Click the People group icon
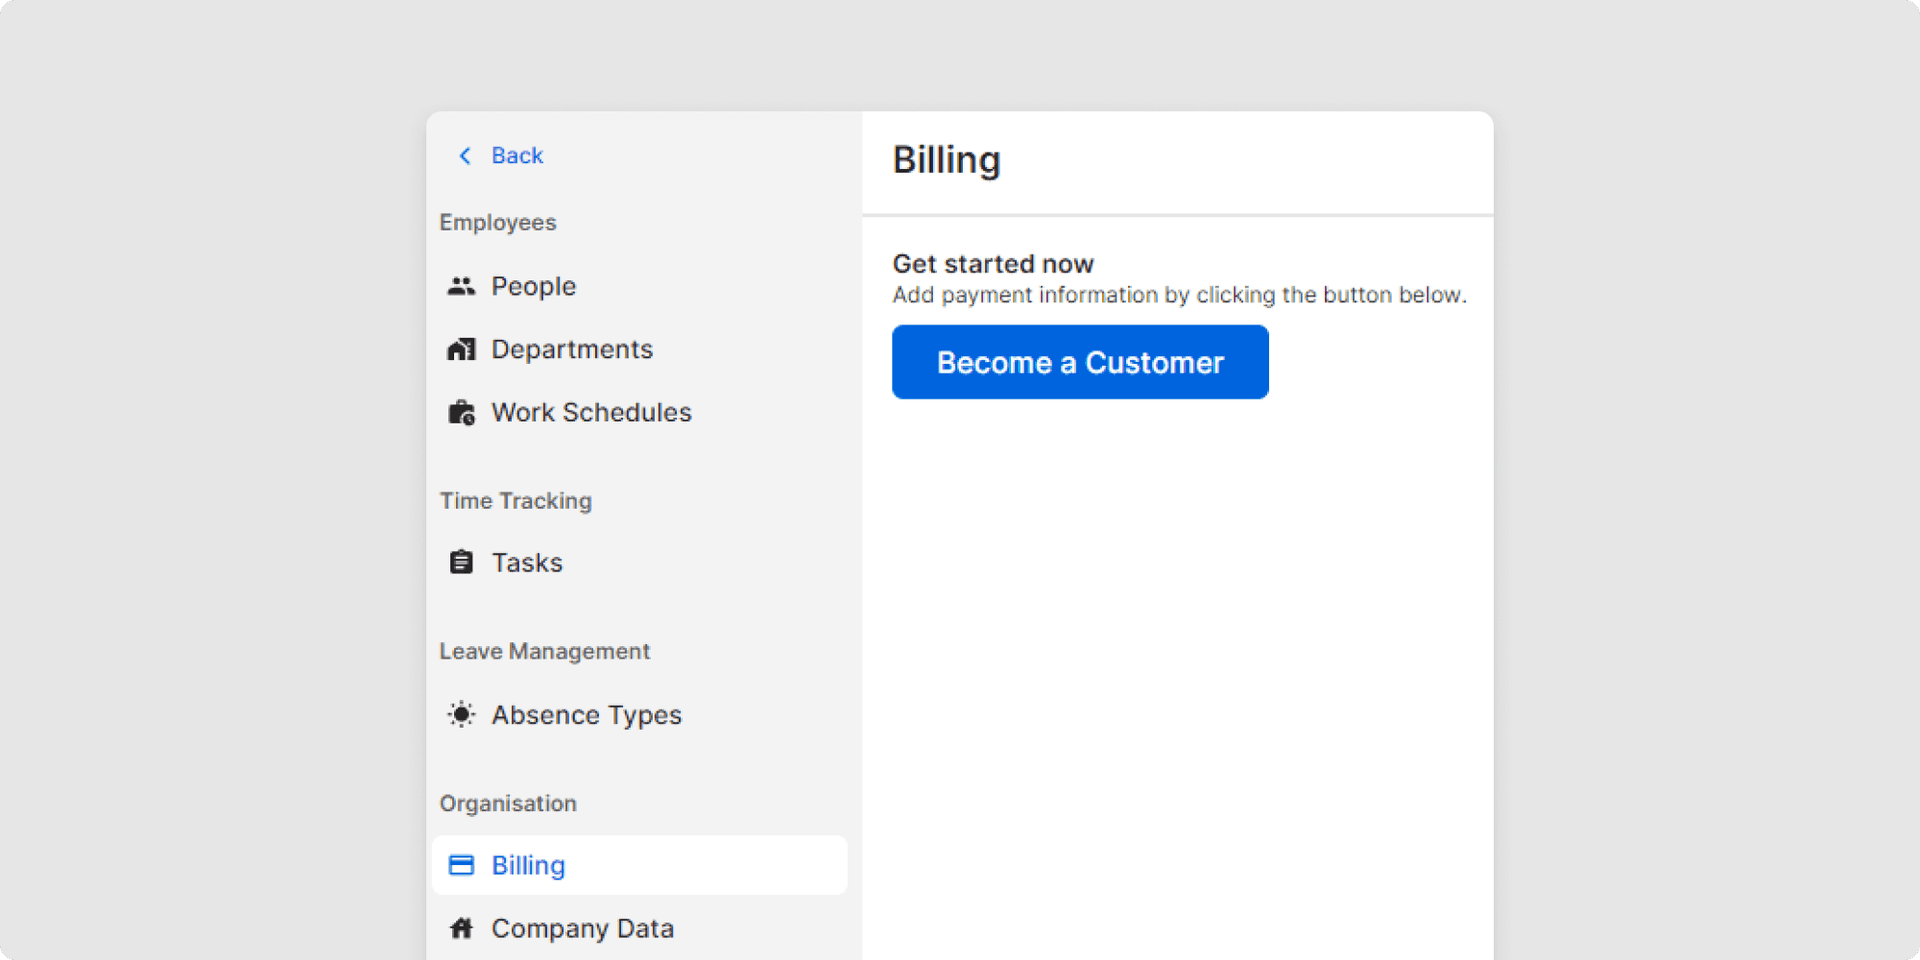This screenshot has height=960, width=1920. click(x=461, y=287)
